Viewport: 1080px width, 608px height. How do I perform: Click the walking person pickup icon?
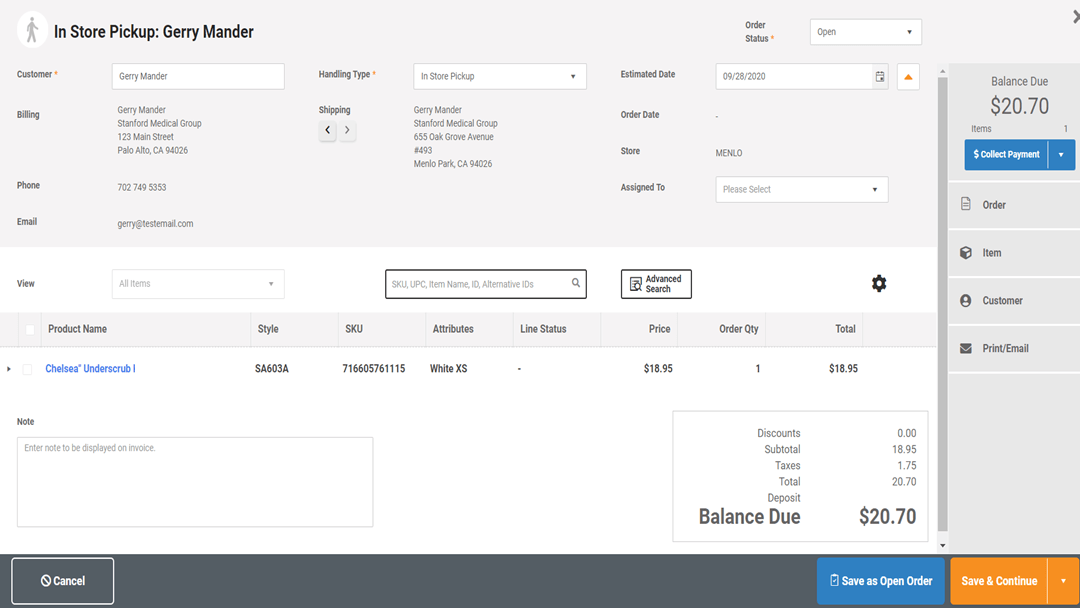32,31
